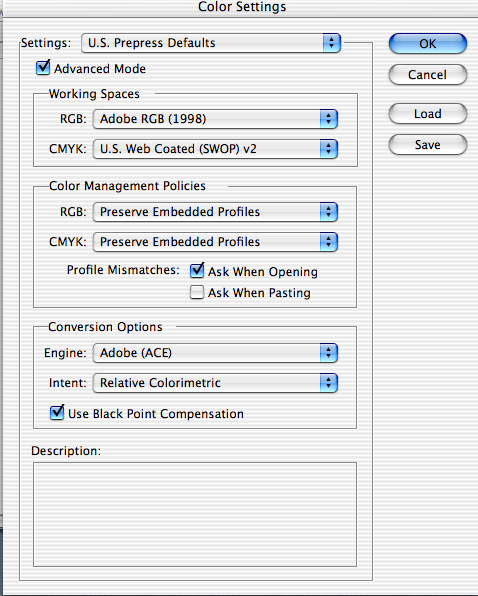478x596 pixels.
Task: Uncheck the Advanced Mode checkbox
Action: 43,68
